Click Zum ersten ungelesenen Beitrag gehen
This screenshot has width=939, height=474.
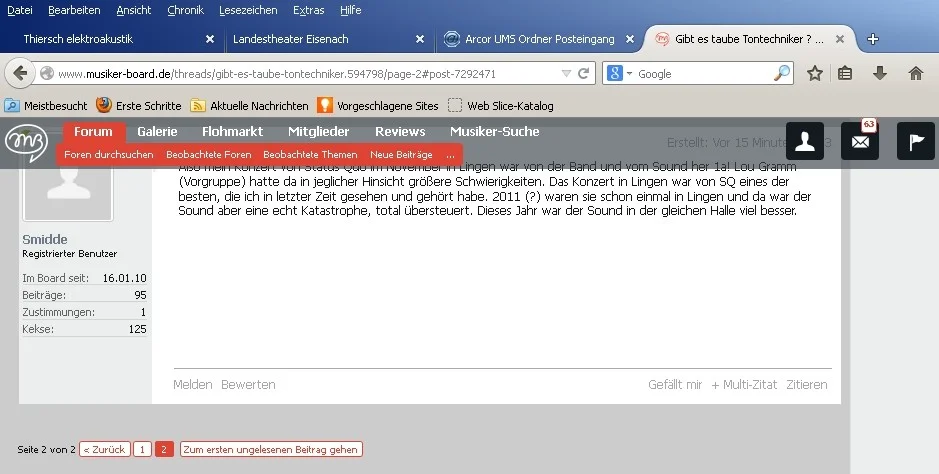point(271,449)
